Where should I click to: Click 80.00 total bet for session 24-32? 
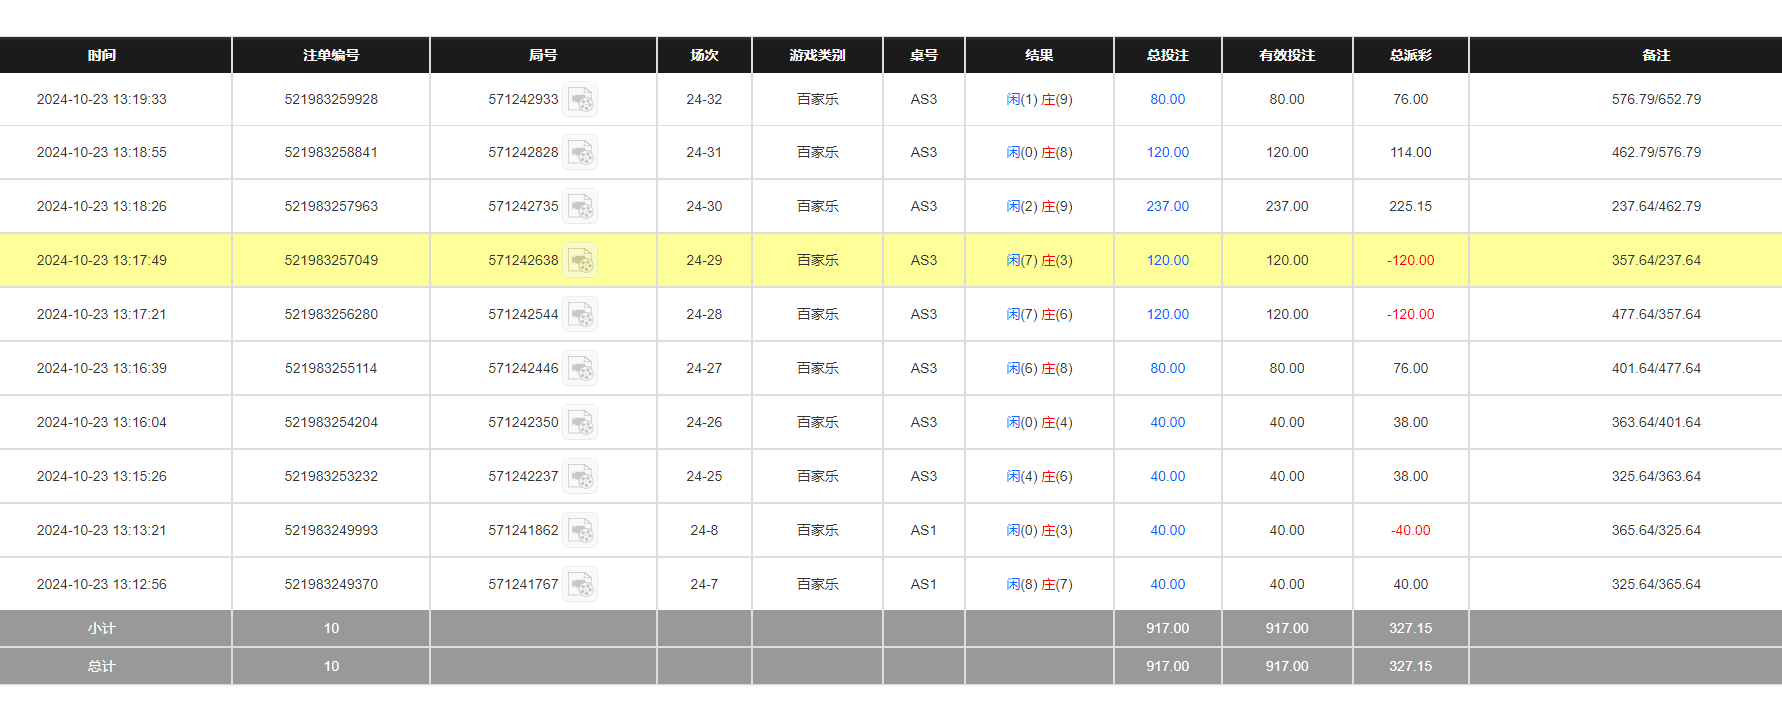1167,100
